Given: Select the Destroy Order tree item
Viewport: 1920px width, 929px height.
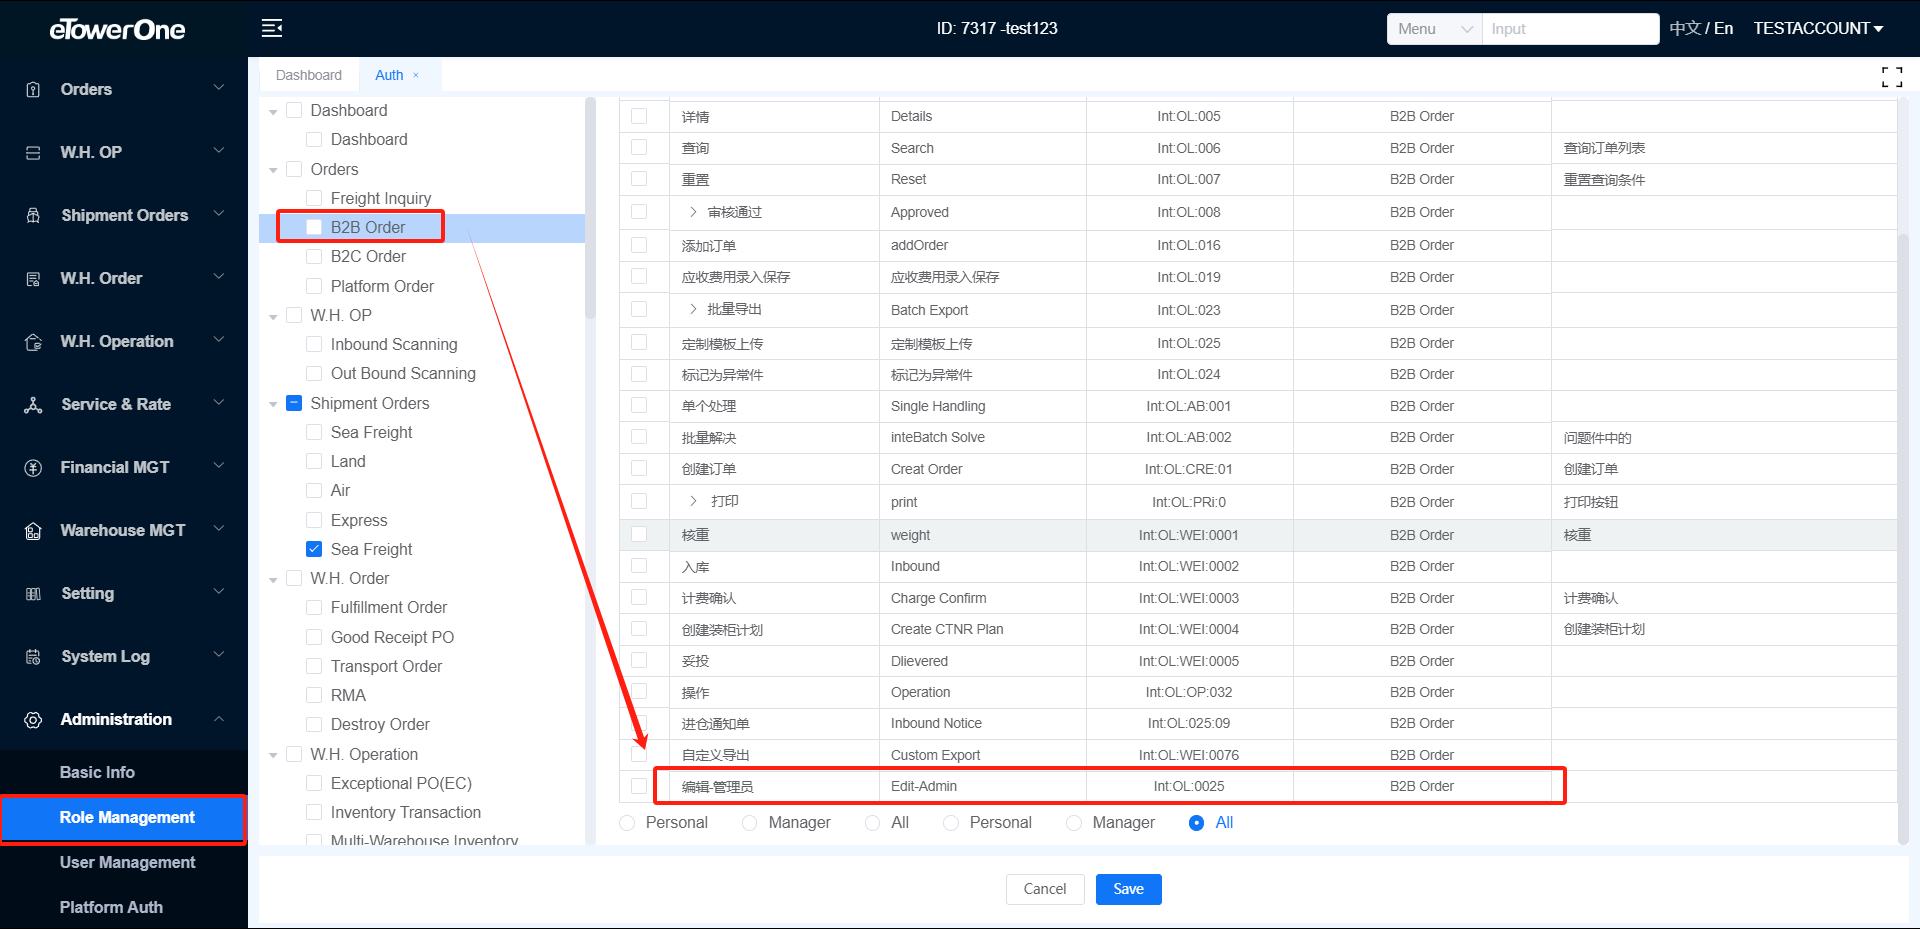Looking at the screenshot, I should [380, 724].
